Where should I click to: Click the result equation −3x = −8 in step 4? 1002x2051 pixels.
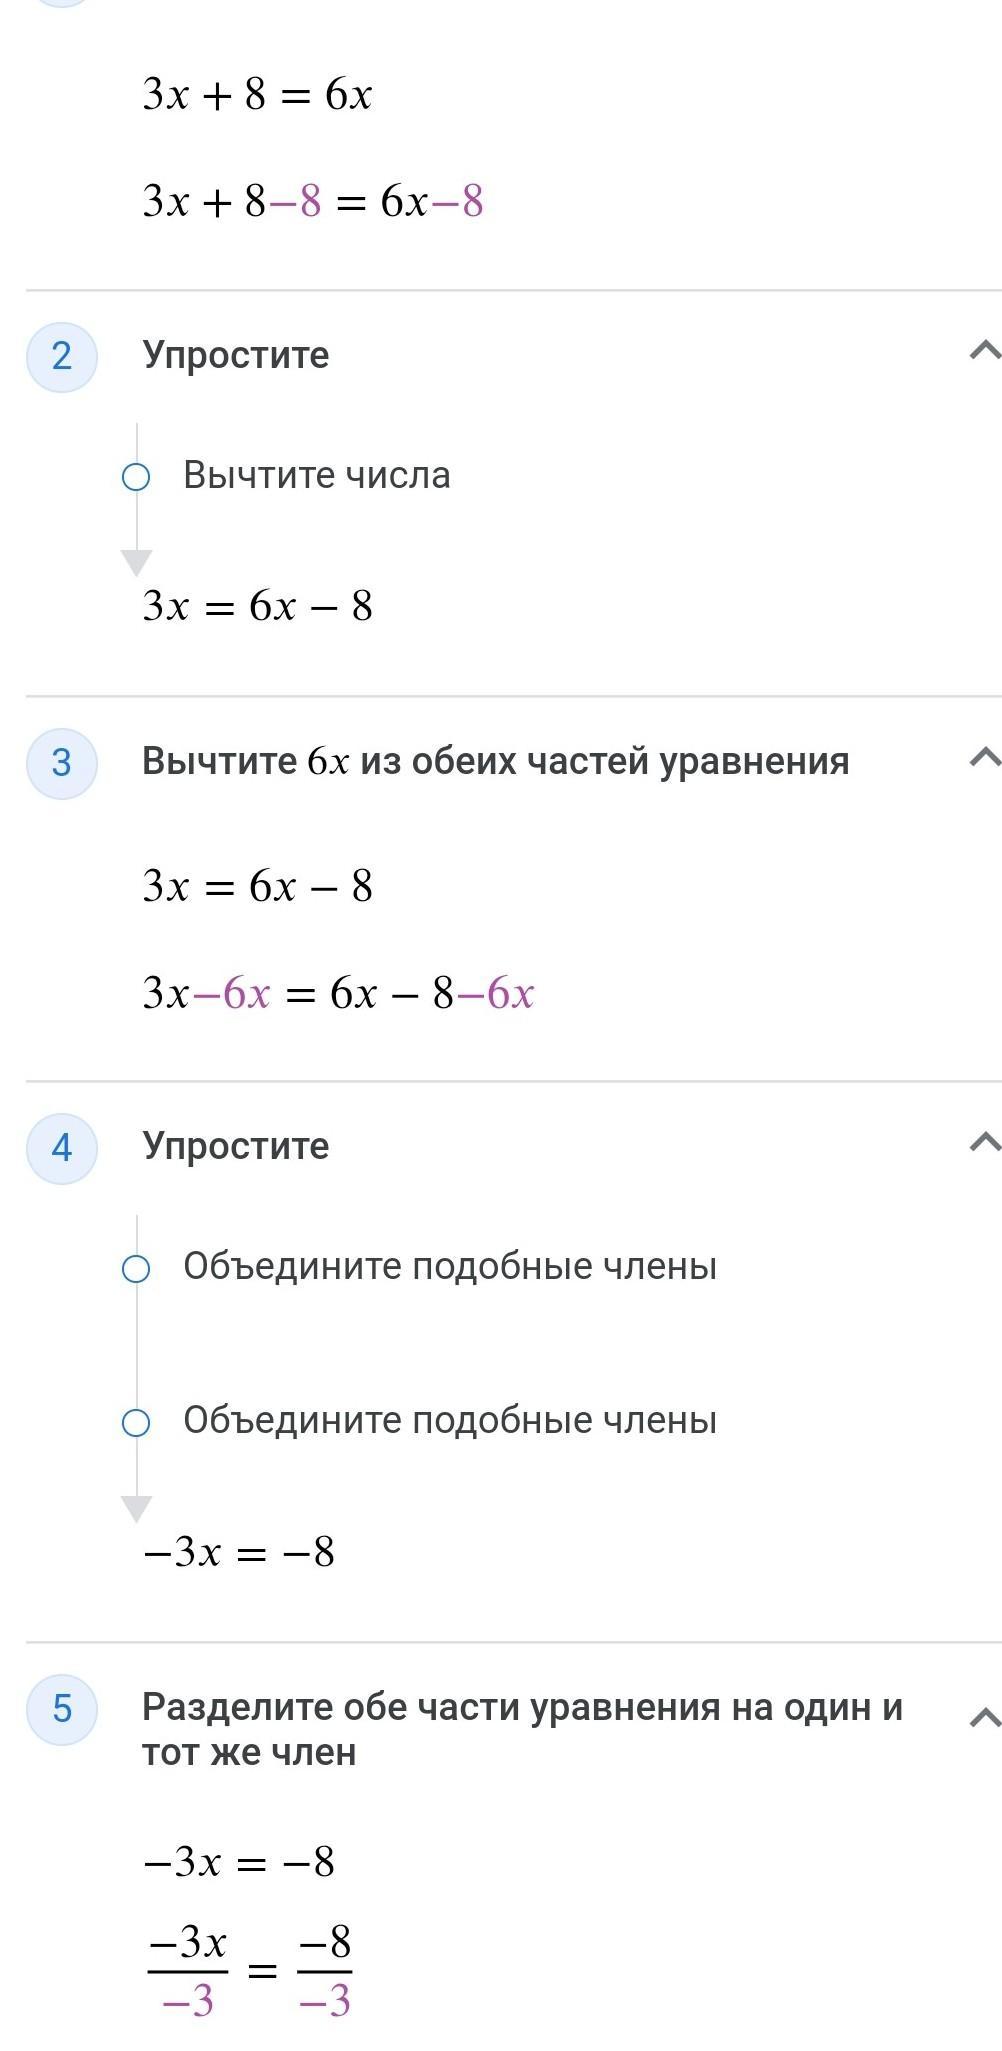point(239,1553)
